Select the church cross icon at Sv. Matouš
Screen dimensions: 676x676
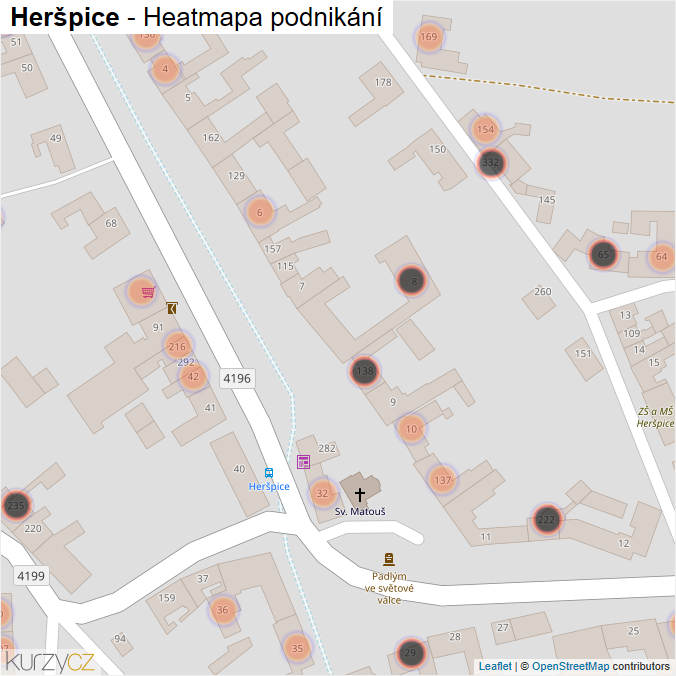[360, 494]
